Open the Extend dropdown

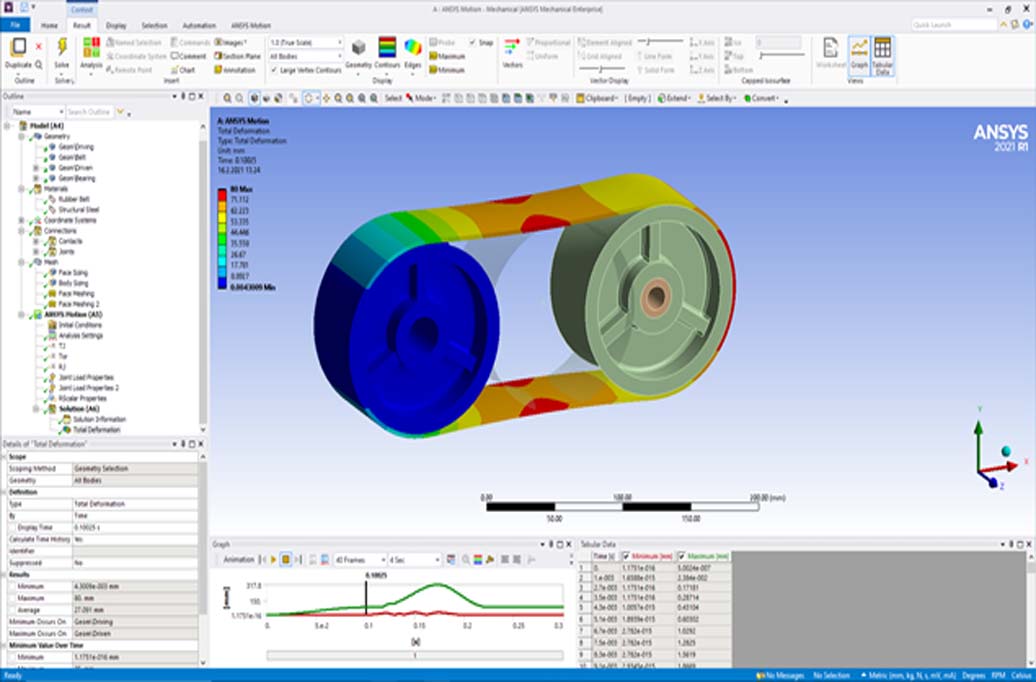coord(674,98)
